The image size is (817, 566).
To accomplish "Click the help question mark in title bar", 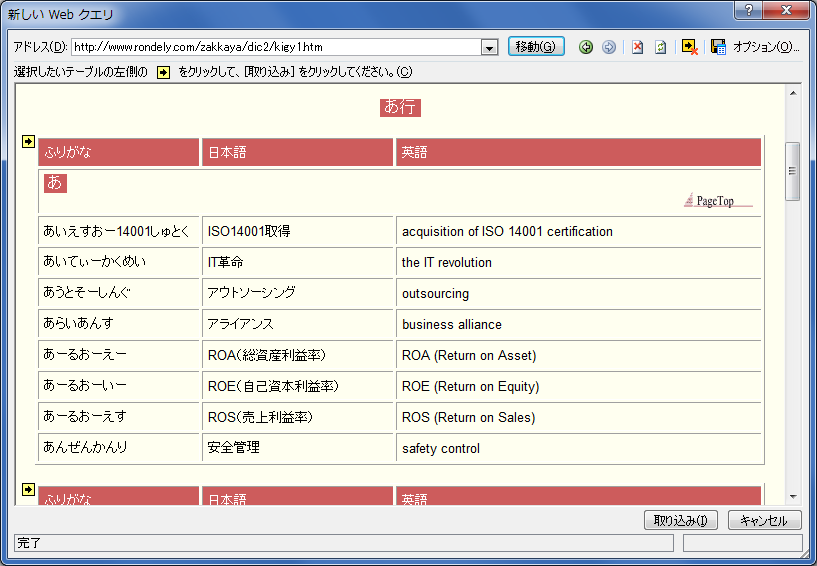I will click(x=745, y=11).
